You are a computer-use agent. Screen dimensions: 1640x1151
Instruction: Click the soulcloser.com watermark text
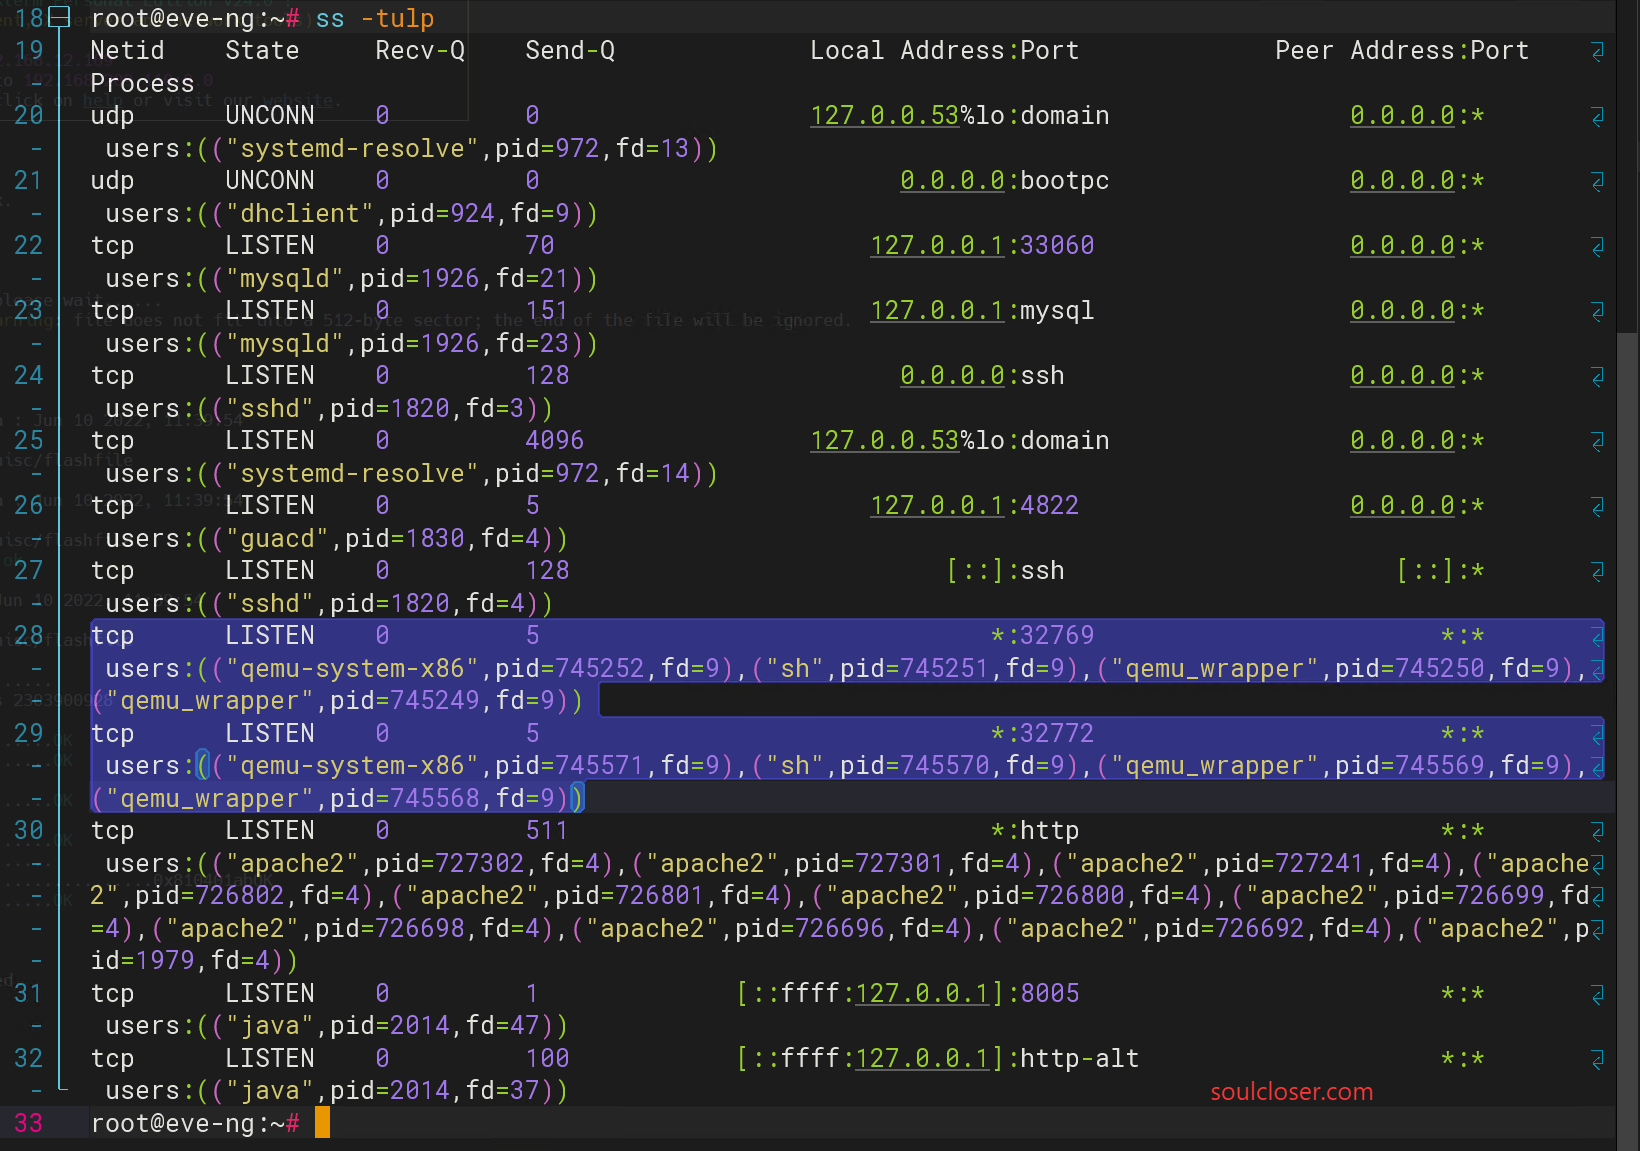click(x=1292, y=1091)
